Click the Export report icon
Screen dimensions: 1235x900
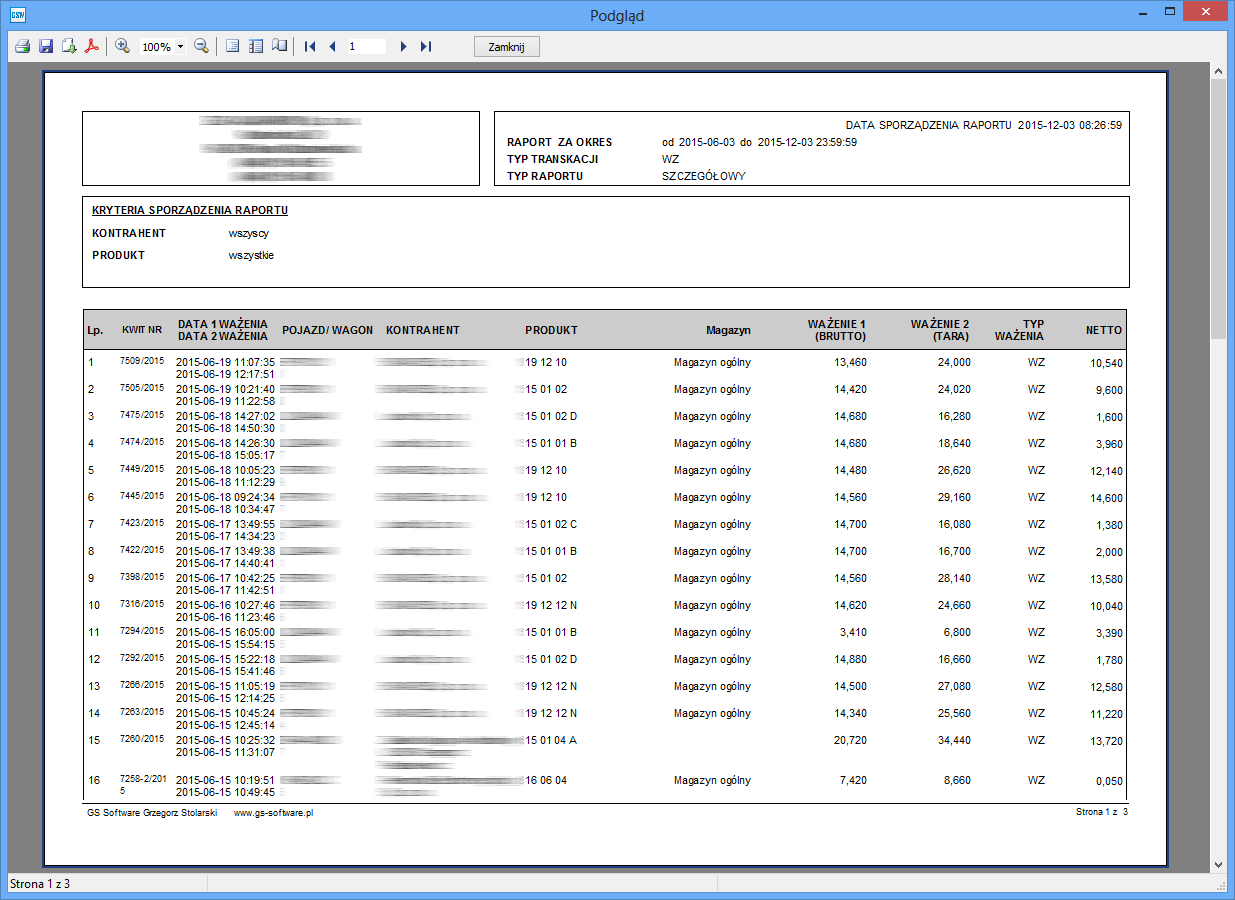[69, 46]
